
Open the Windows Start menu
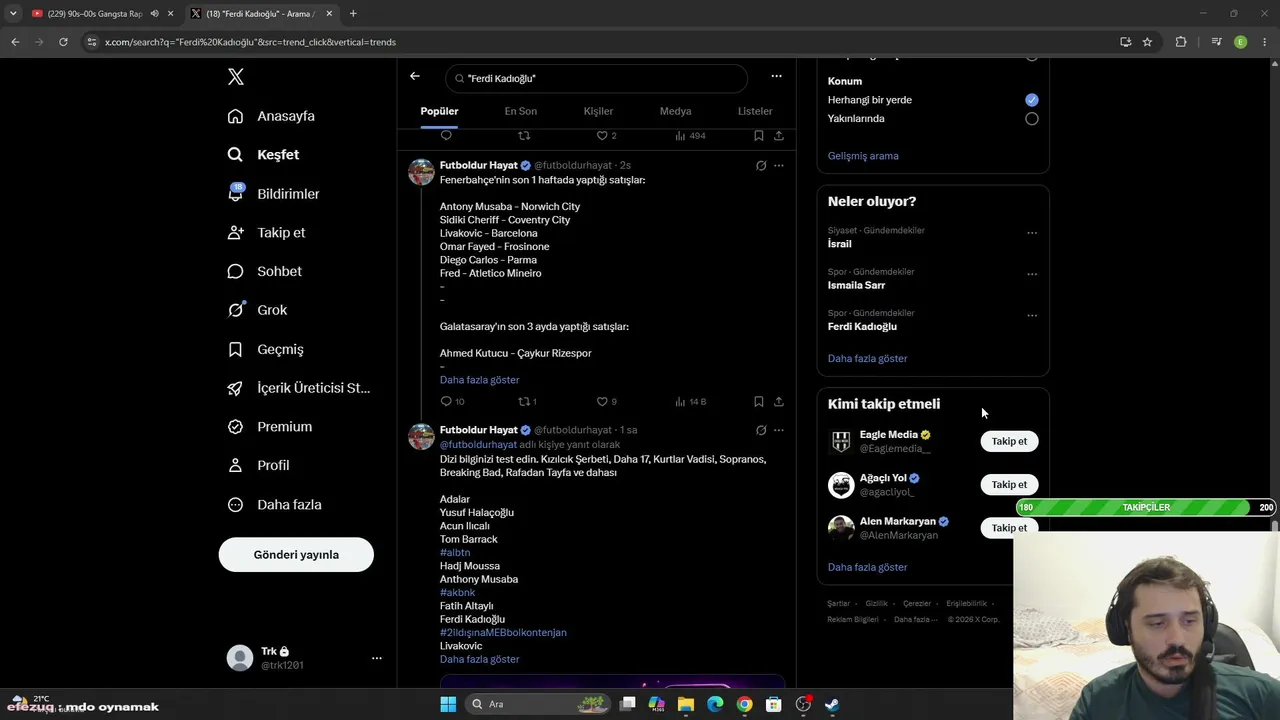tap(448, 704)
